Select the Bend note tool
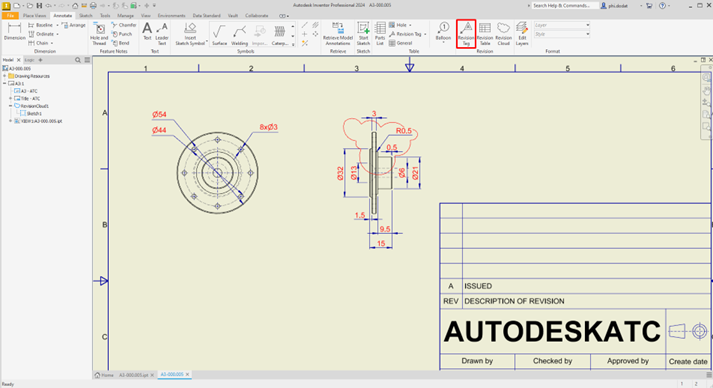 [121, 43]
